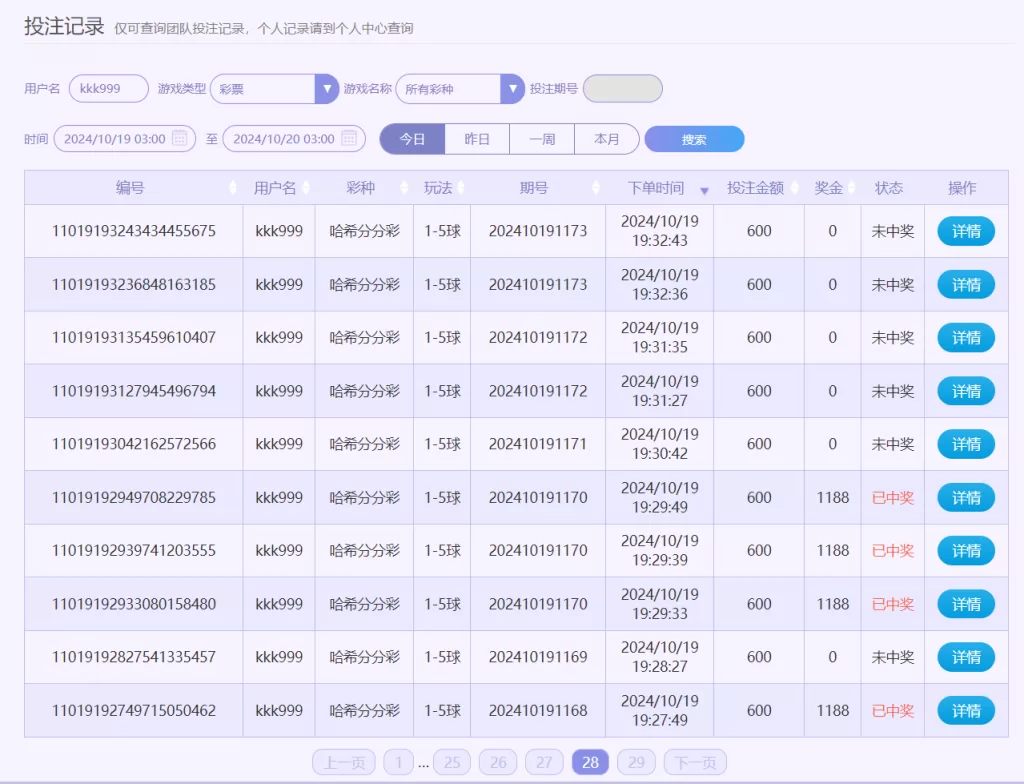Click 1188 prize for order 11019192939741203555
This screenshot has height=784, width=1024.
click(833, 551)
